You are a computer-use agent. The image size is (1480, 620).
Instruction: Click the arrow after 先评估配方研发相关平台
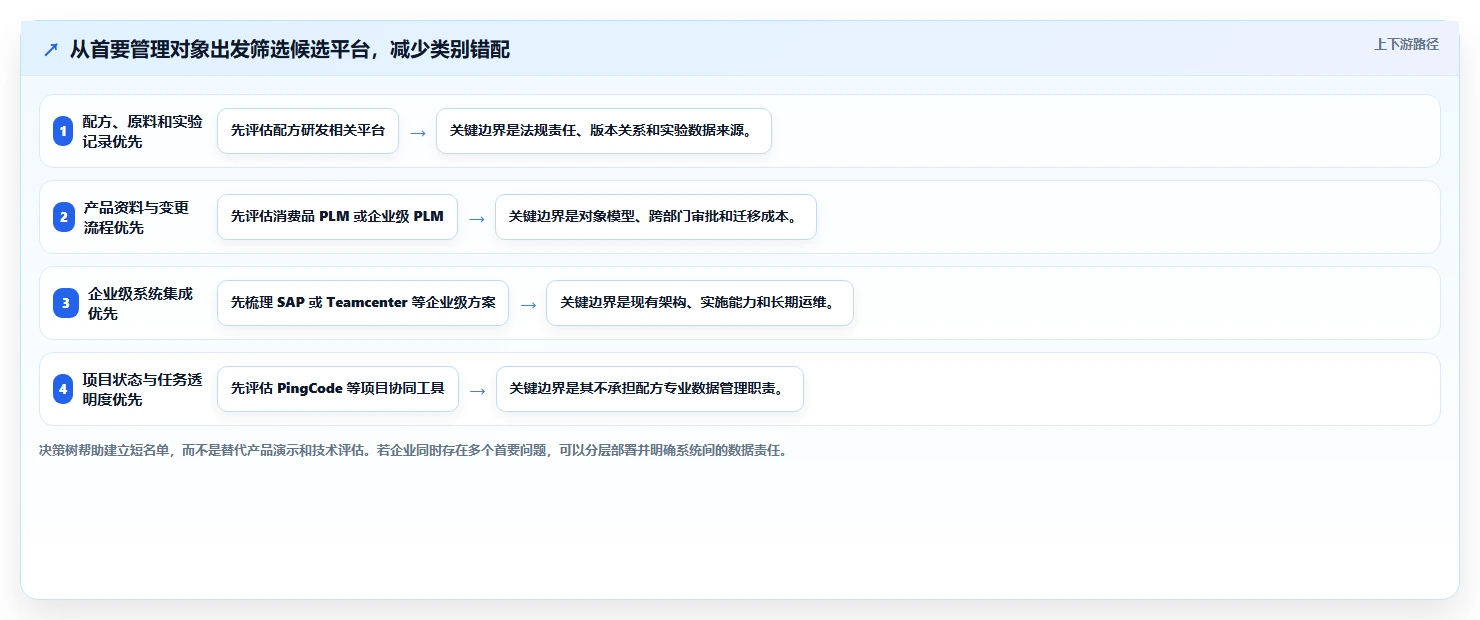[418, 132]
